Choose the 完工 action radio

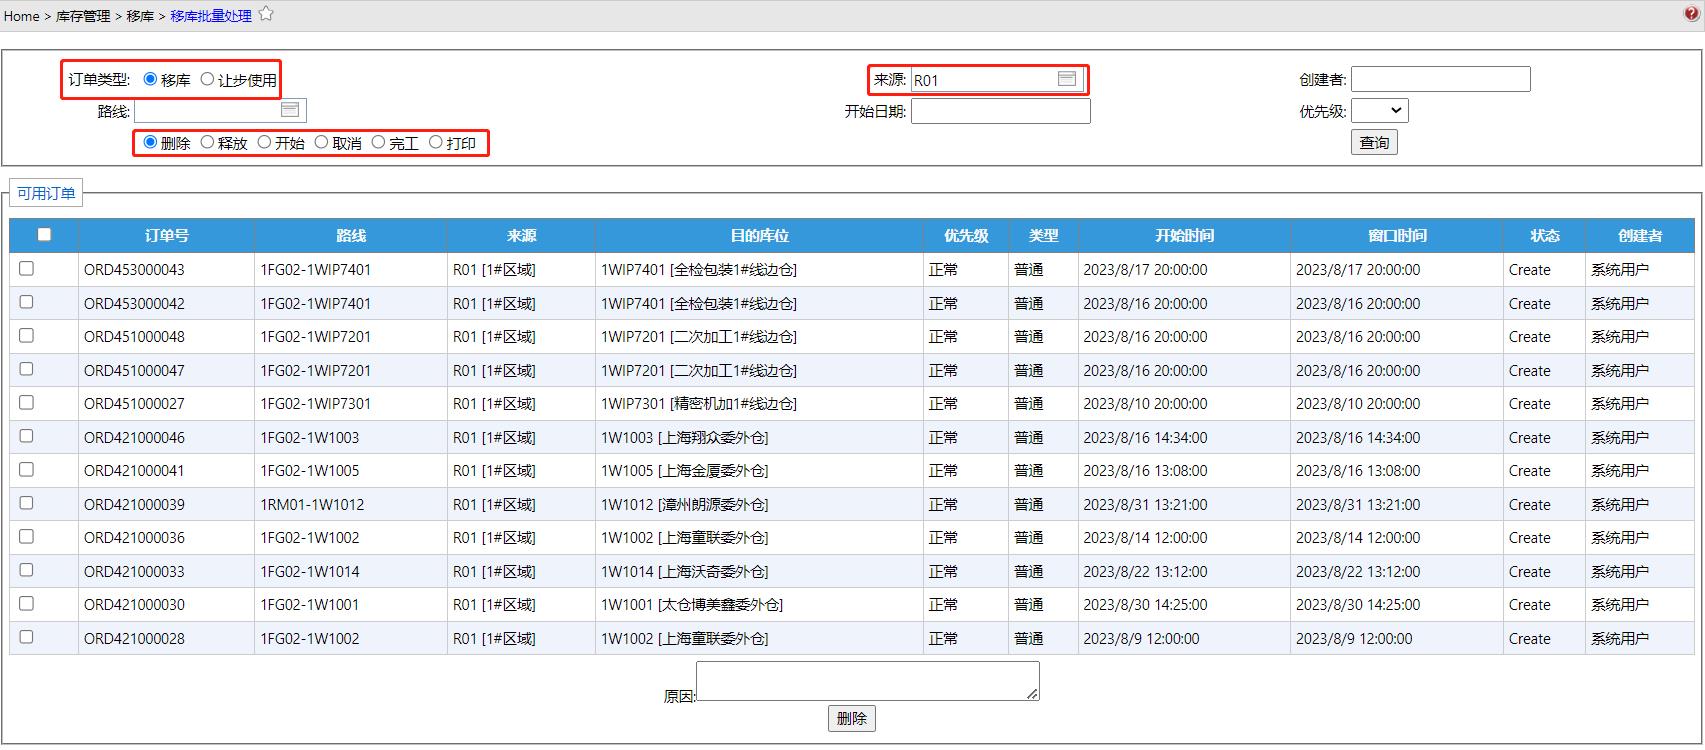pyautogui.click(x=378, y=142)
